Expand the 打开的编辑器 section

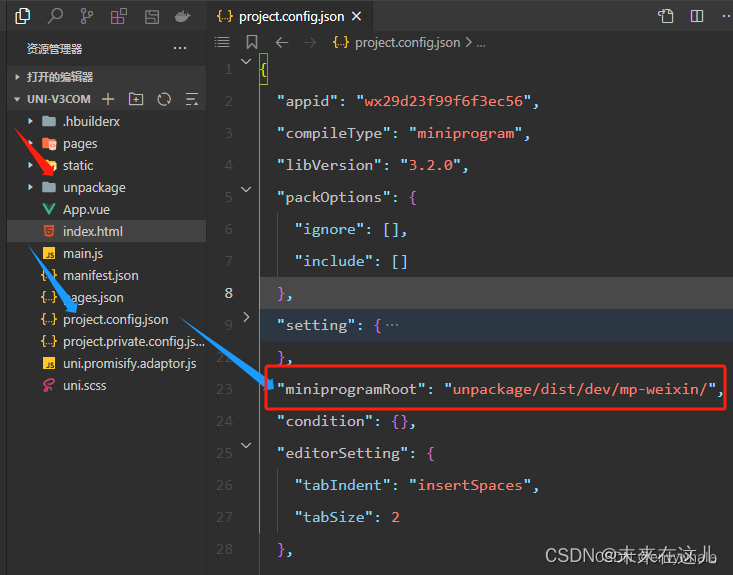point(60,77)
